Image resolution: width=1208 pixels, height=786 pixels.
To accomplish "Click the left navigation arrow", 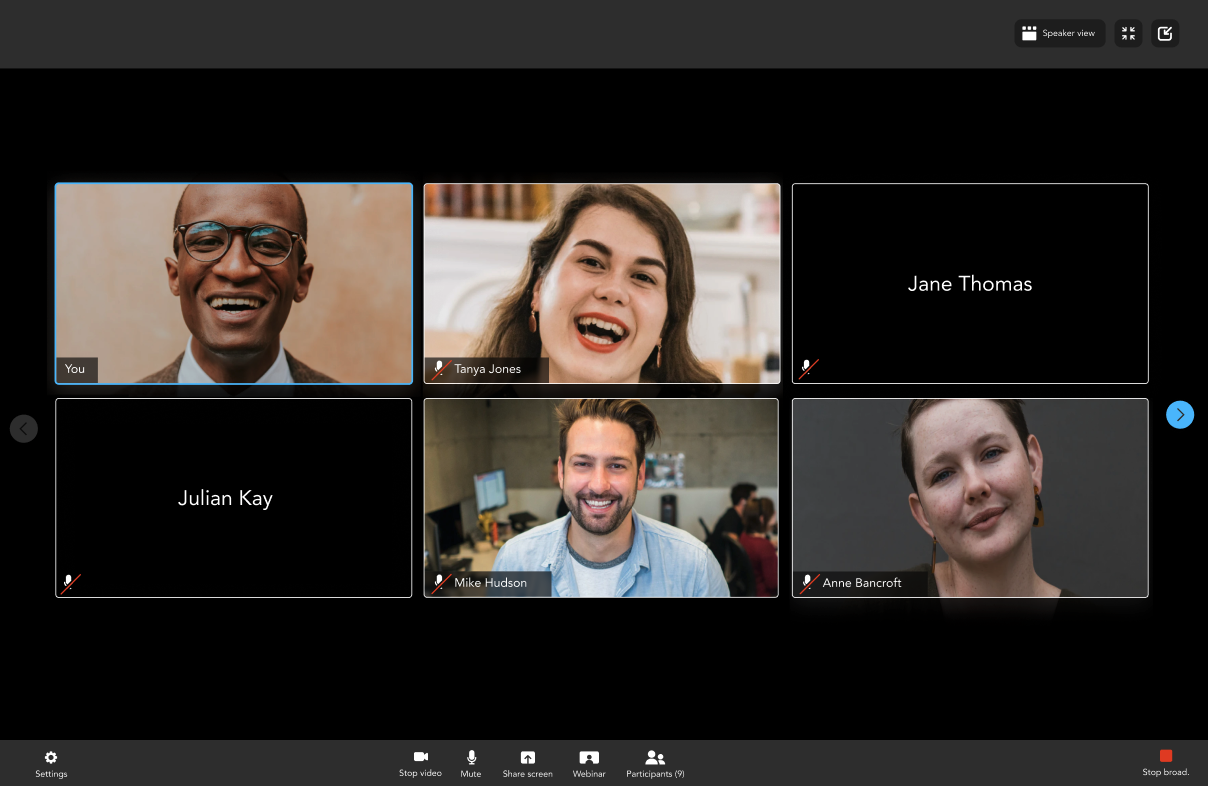I will [x=24, y=428].
